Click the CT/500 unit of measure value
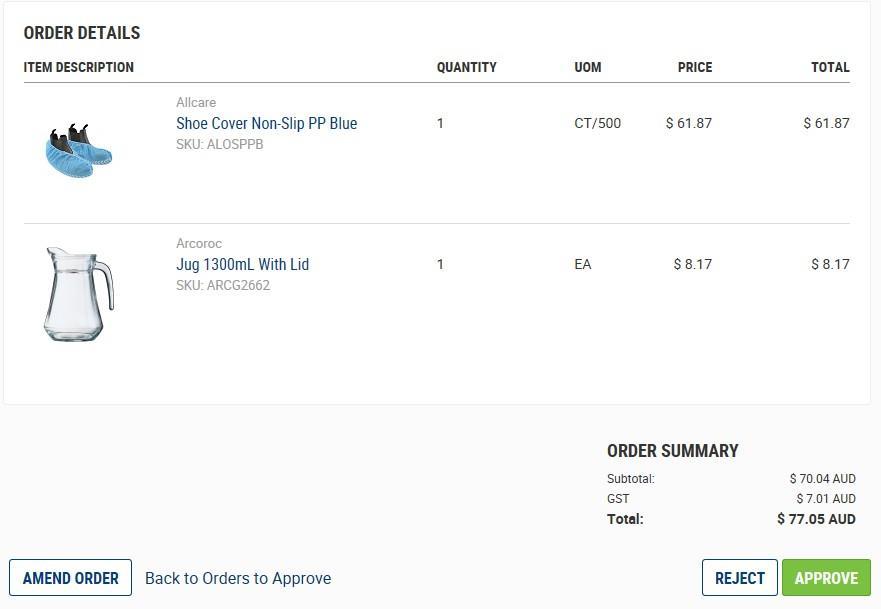881x609 pixels. click(x=597, y=123)
